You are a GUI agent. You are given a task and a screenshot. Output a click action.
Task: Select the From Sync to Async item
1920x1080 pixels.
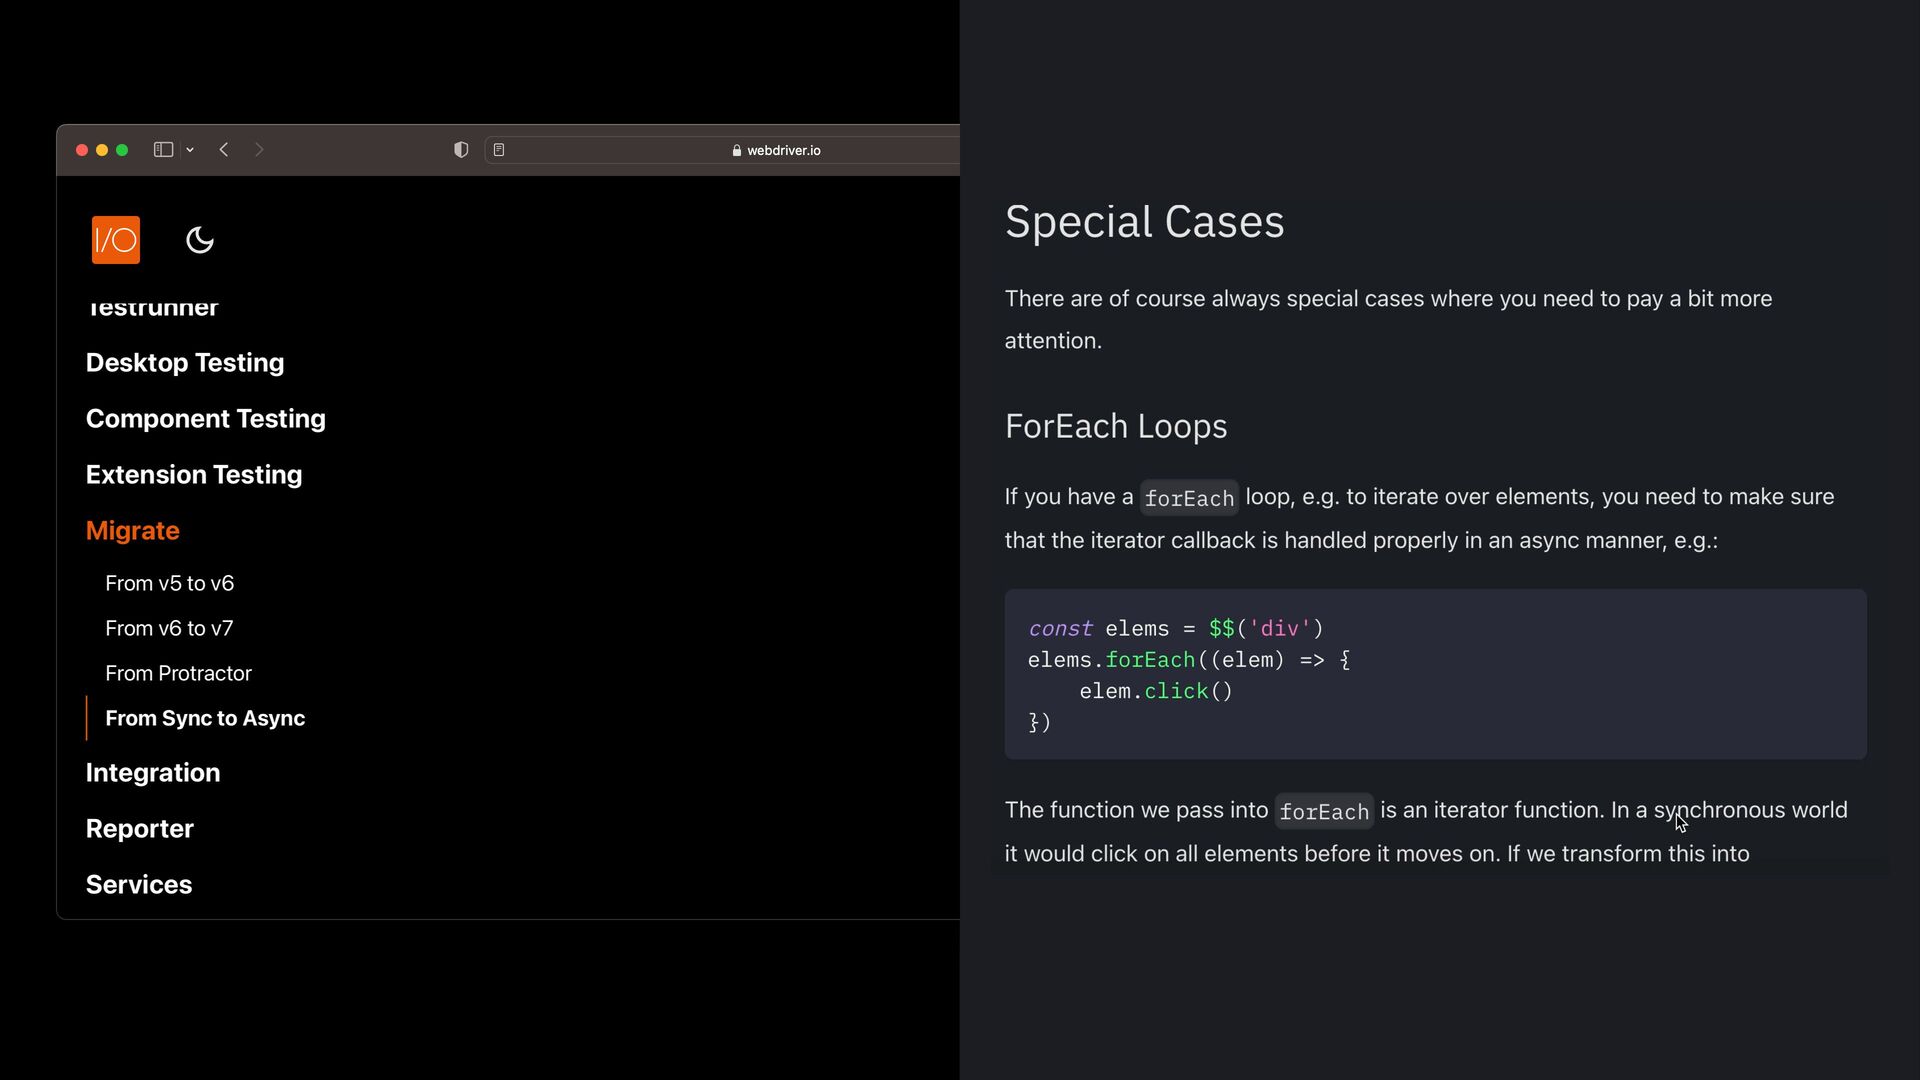pyautogui.click(x=205, y=718)
